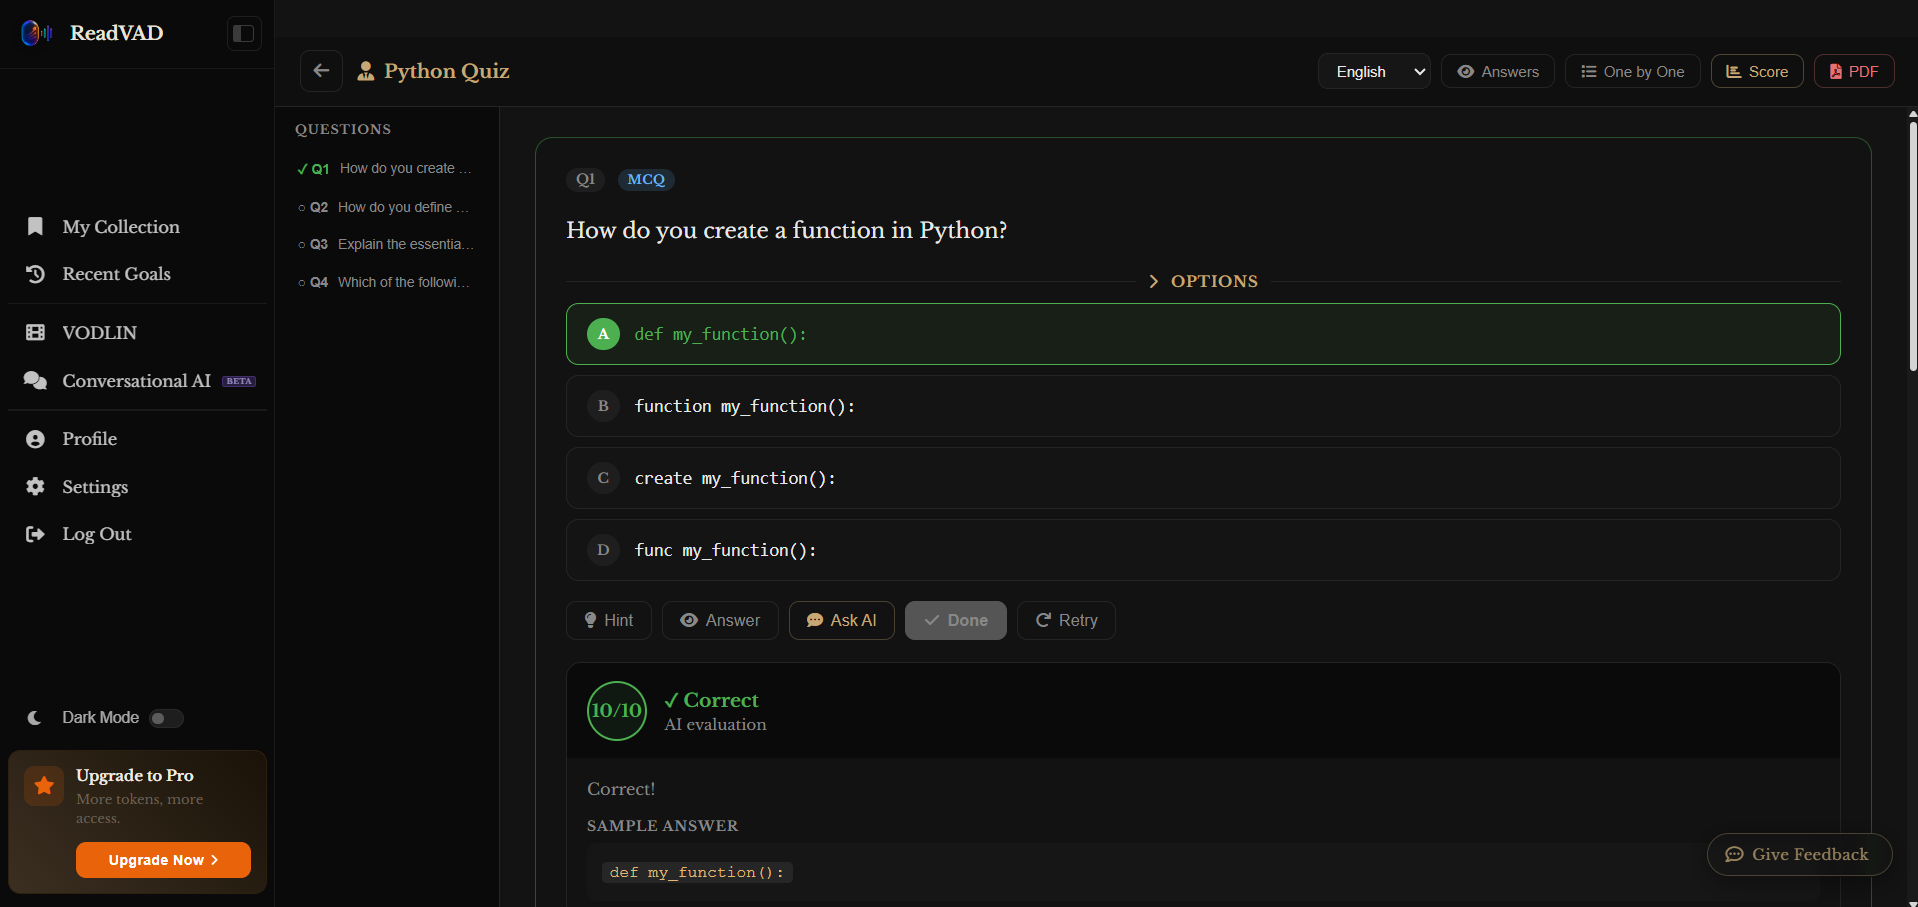Screen dimensions: 1918x907
Task: Click the Settings gear icon
Action: (x=35, y=487)
